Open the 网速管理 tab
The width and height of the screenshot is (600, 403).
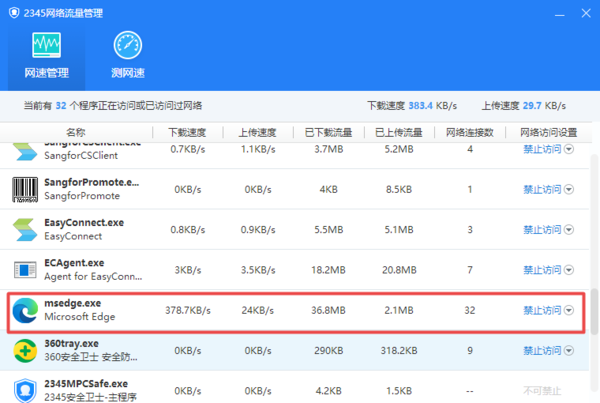point(46,56)
